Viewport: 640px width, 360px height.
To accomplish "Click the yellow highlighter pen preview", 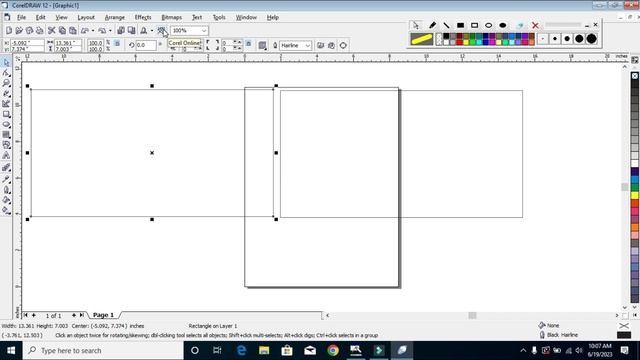I will coord(422,39).
